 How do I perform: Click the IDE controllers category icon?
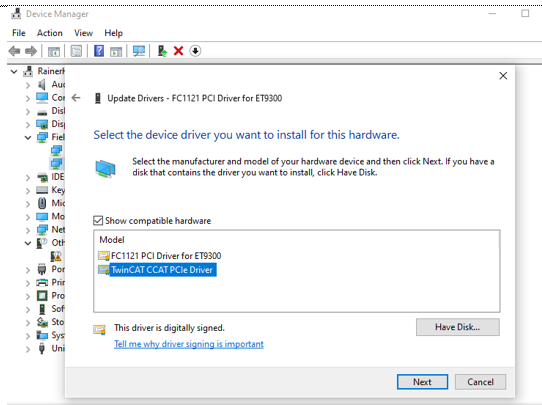(x=42, y=177)
